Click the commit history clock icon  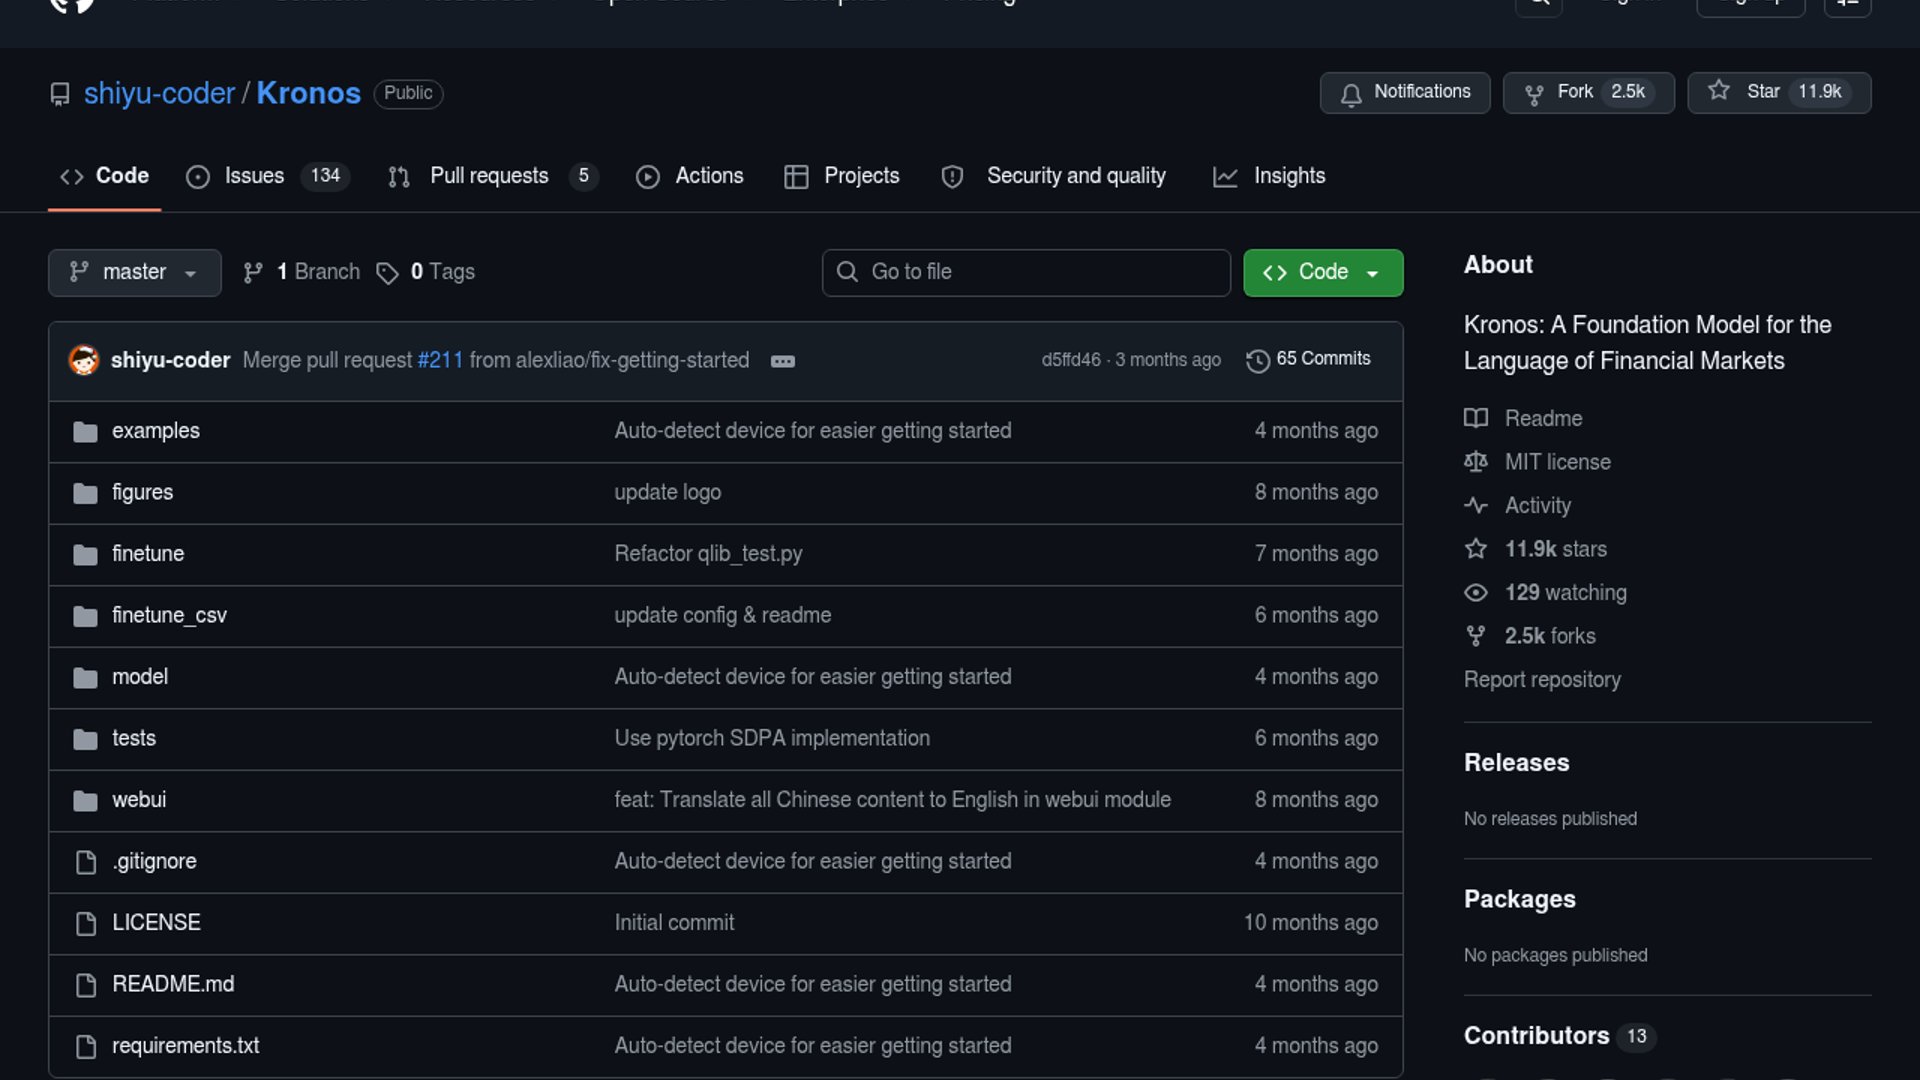click(1257, 360)
